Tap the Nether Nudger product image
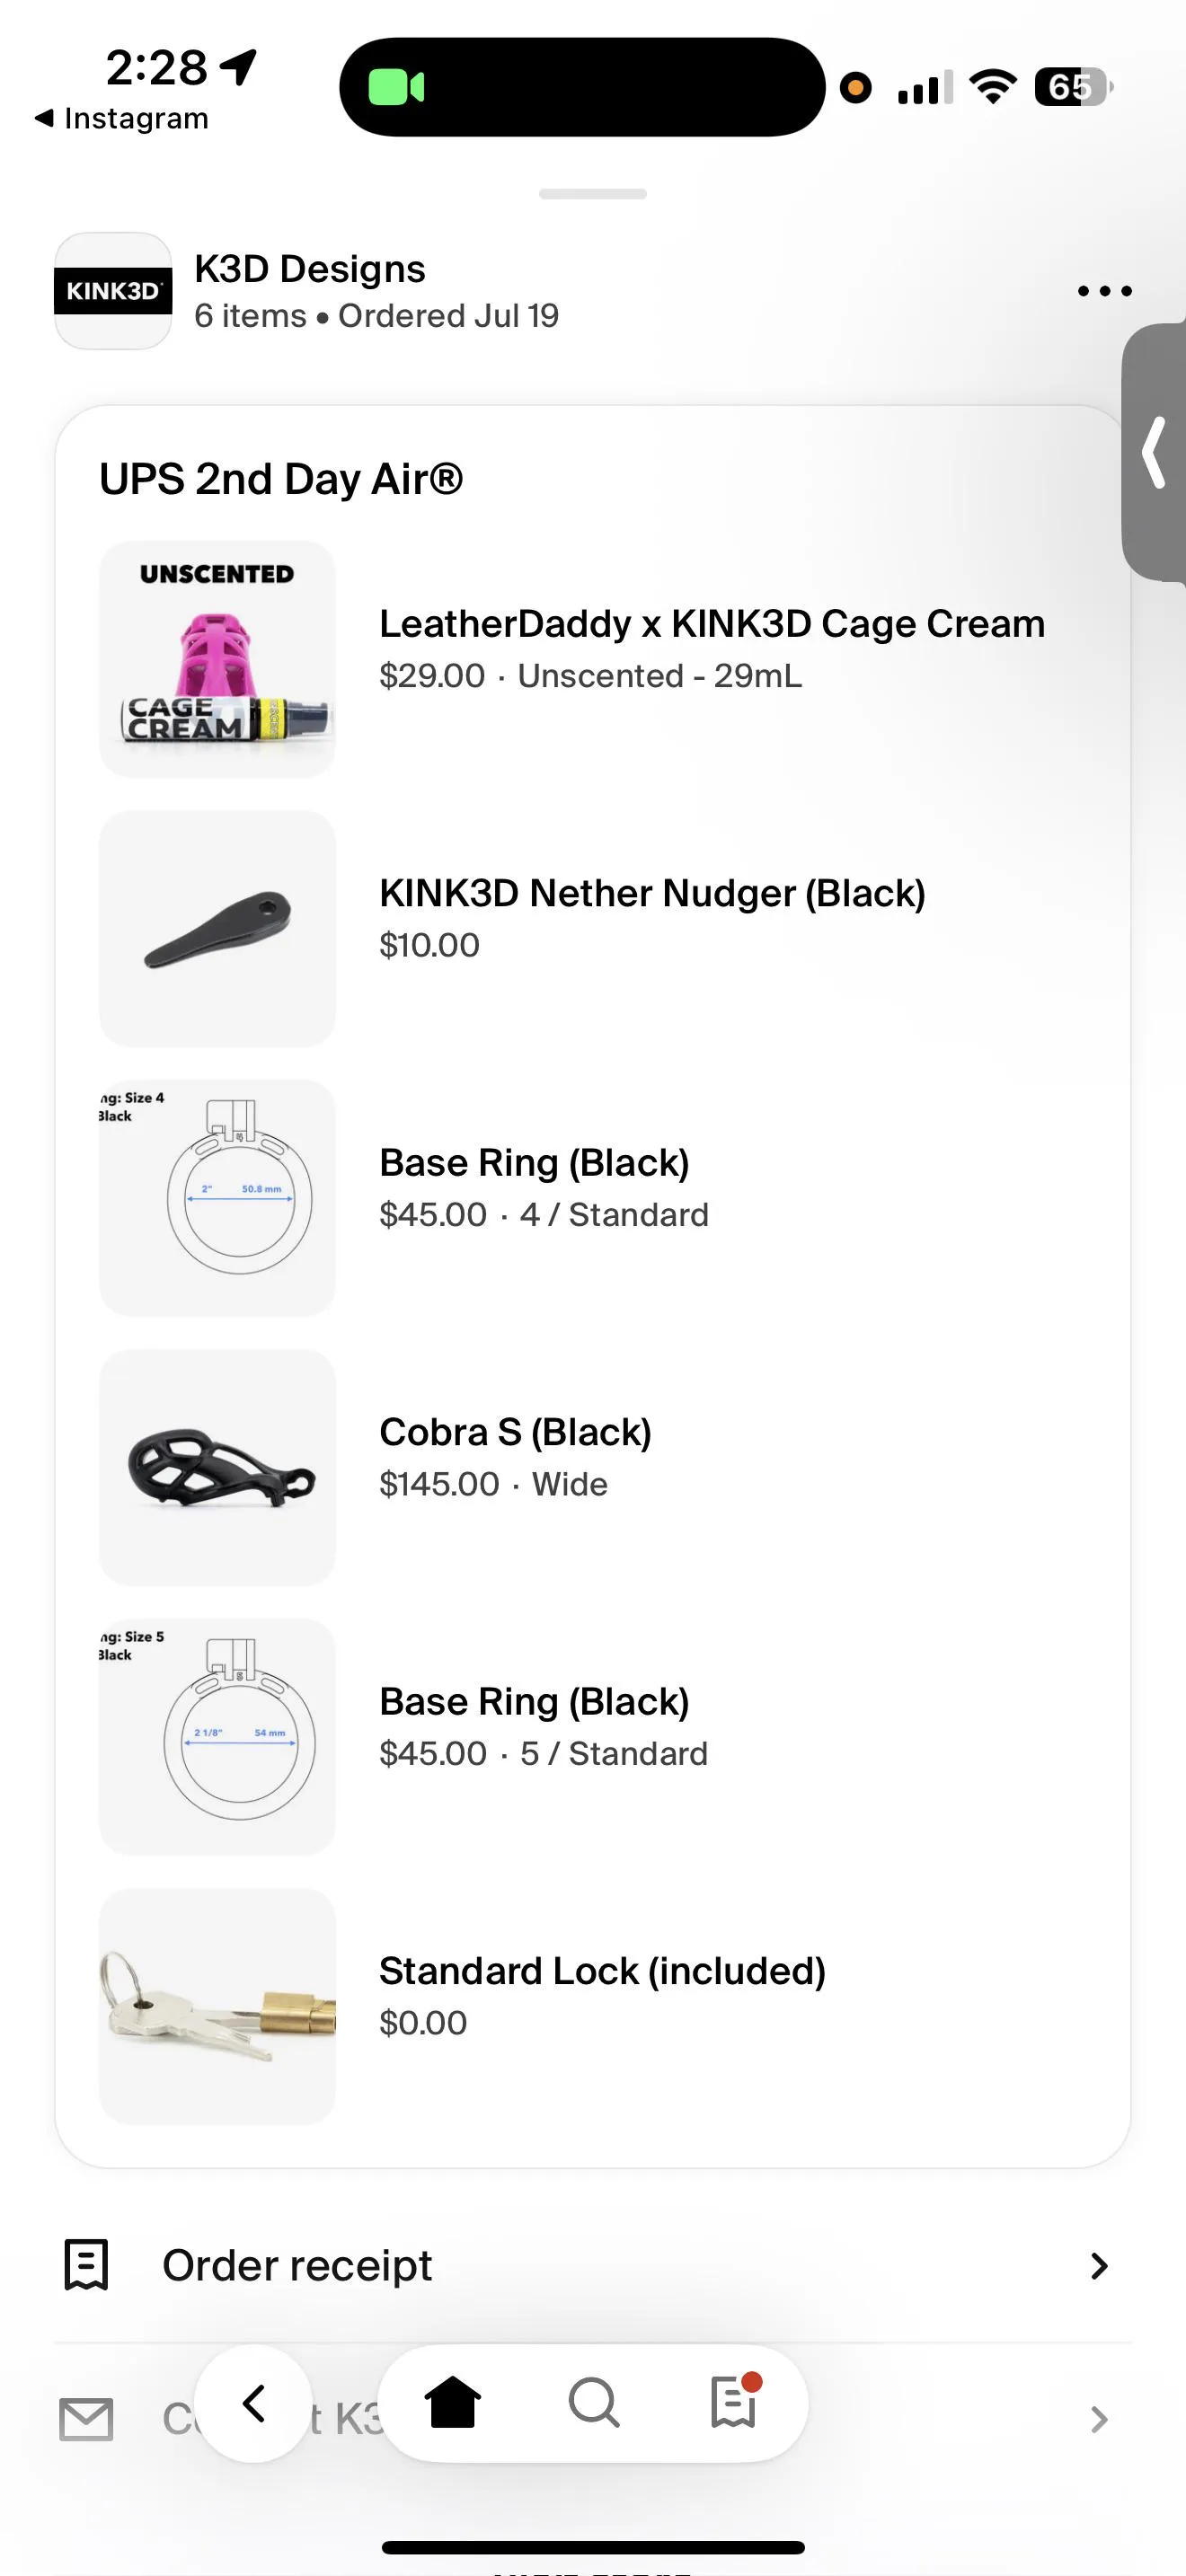This screenshot has width=1186, height=2576. coord(217,929)
